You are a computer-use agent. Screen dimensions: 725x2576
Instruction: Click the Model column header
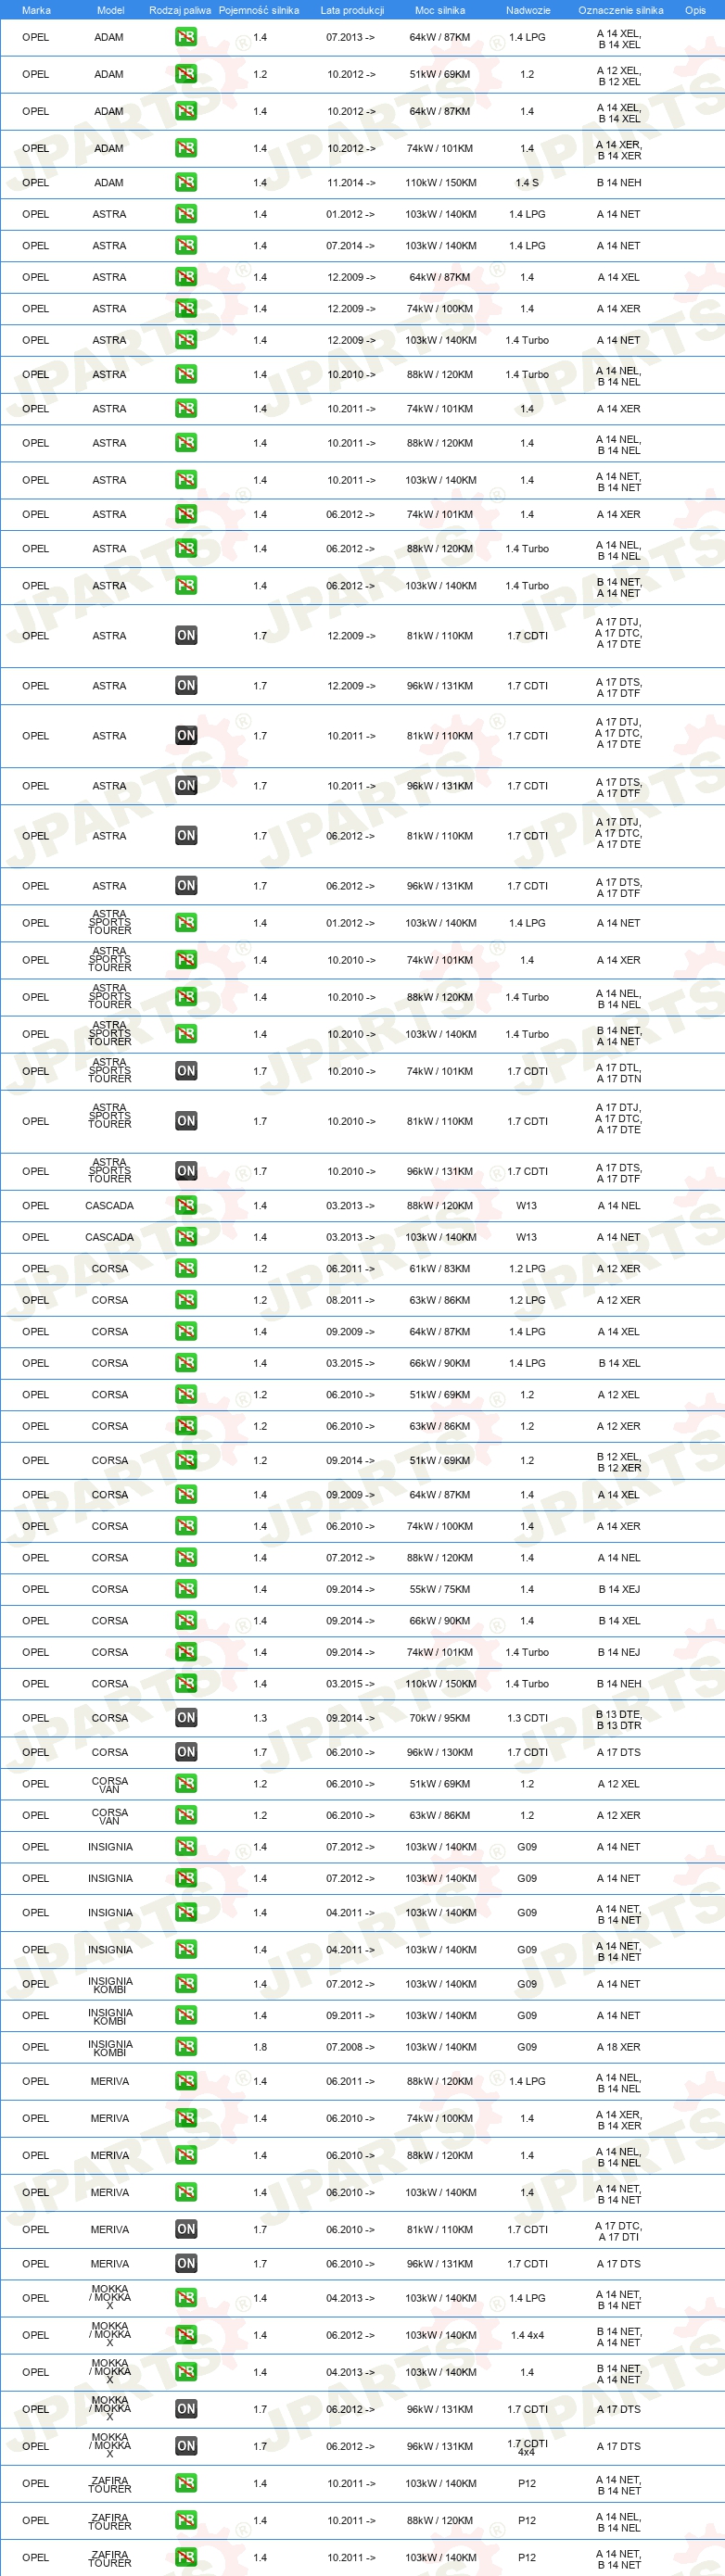point(110,10)
